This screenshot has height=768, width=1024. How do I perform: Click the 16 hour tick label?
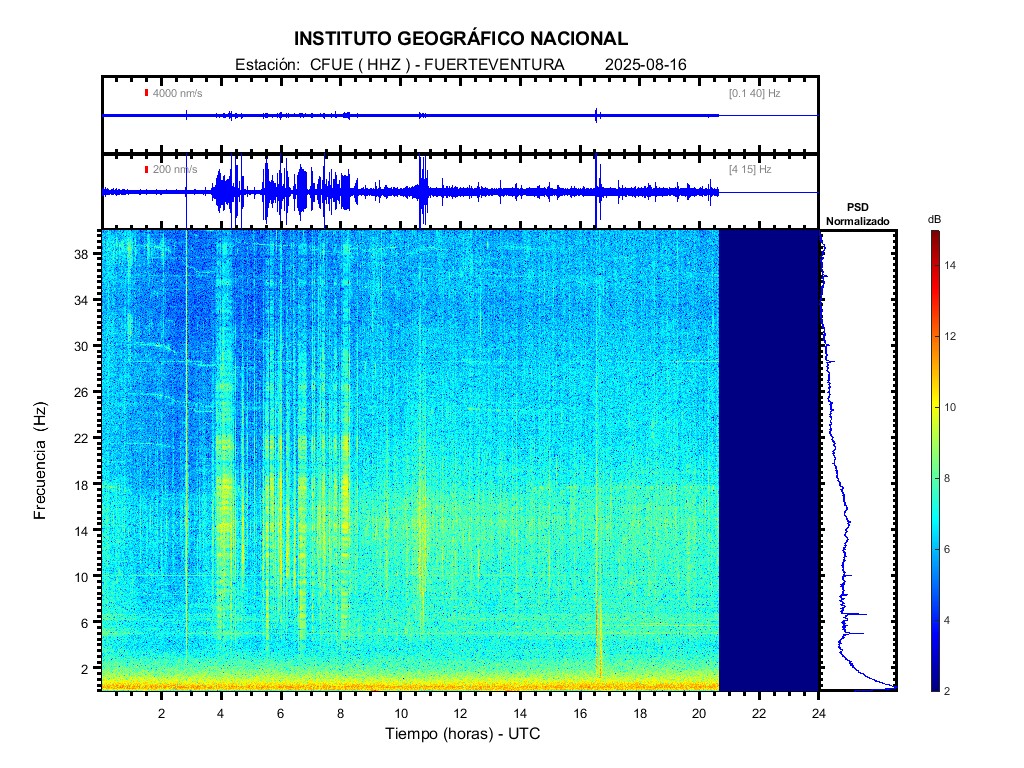(580, 713)
